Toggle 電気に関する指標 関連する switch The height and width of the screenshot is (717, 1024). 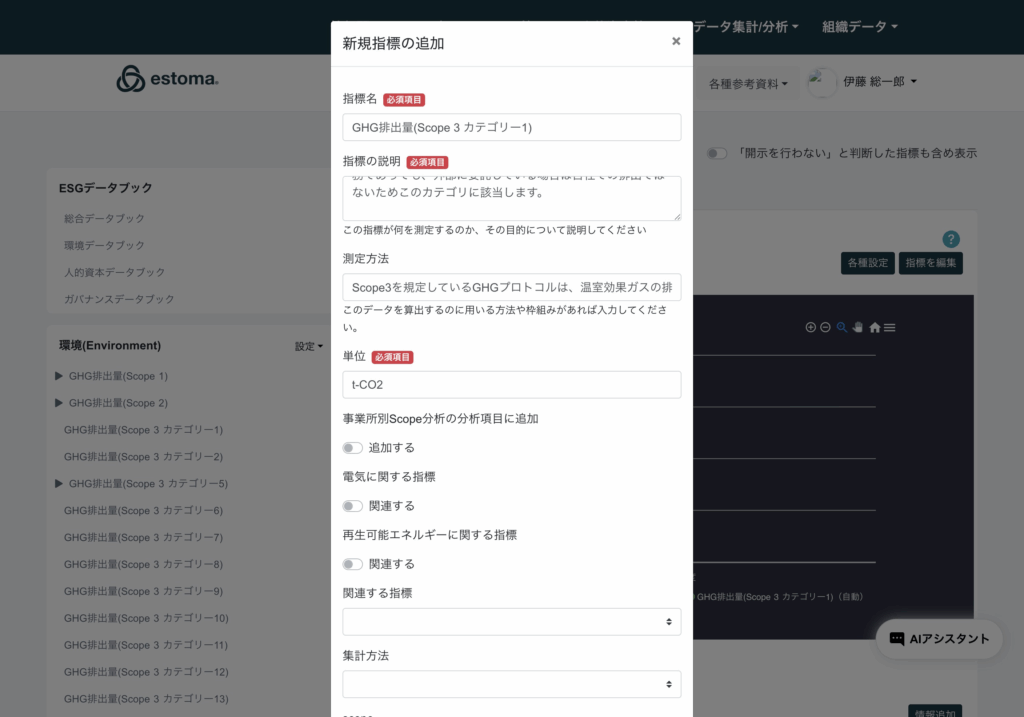click(x=352, y=506)
